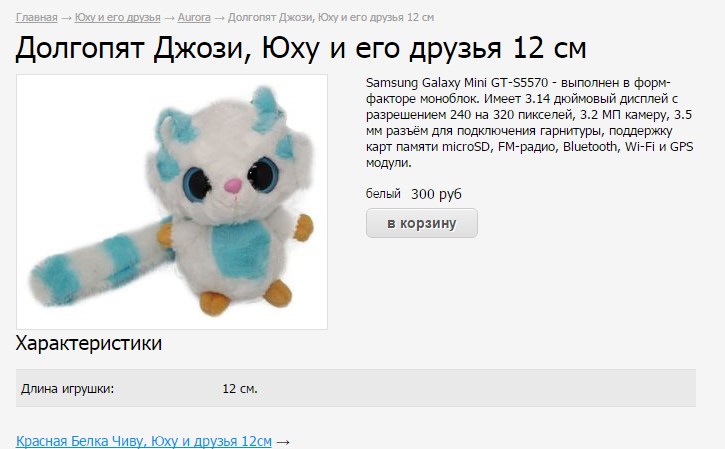Click the 12 см. characteristic value
The width and height of the screenshot is (725, 449).
(x=240, y=388)
